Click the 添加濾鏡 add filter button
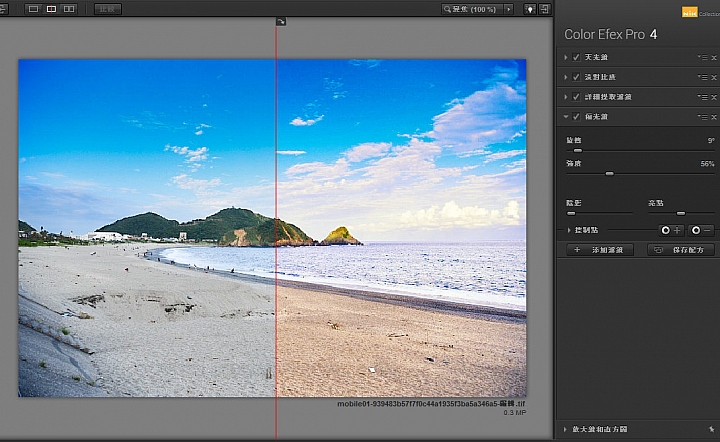The height and width of the screenshot is (442, 720). pos(600,250)
